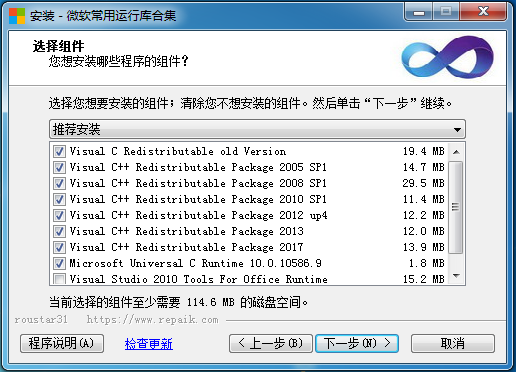The height and width of the screenshot is (372, 516).
Task: Enable Visual Studio 2010 Tools For Office Runtime
Action: point(59,279)
